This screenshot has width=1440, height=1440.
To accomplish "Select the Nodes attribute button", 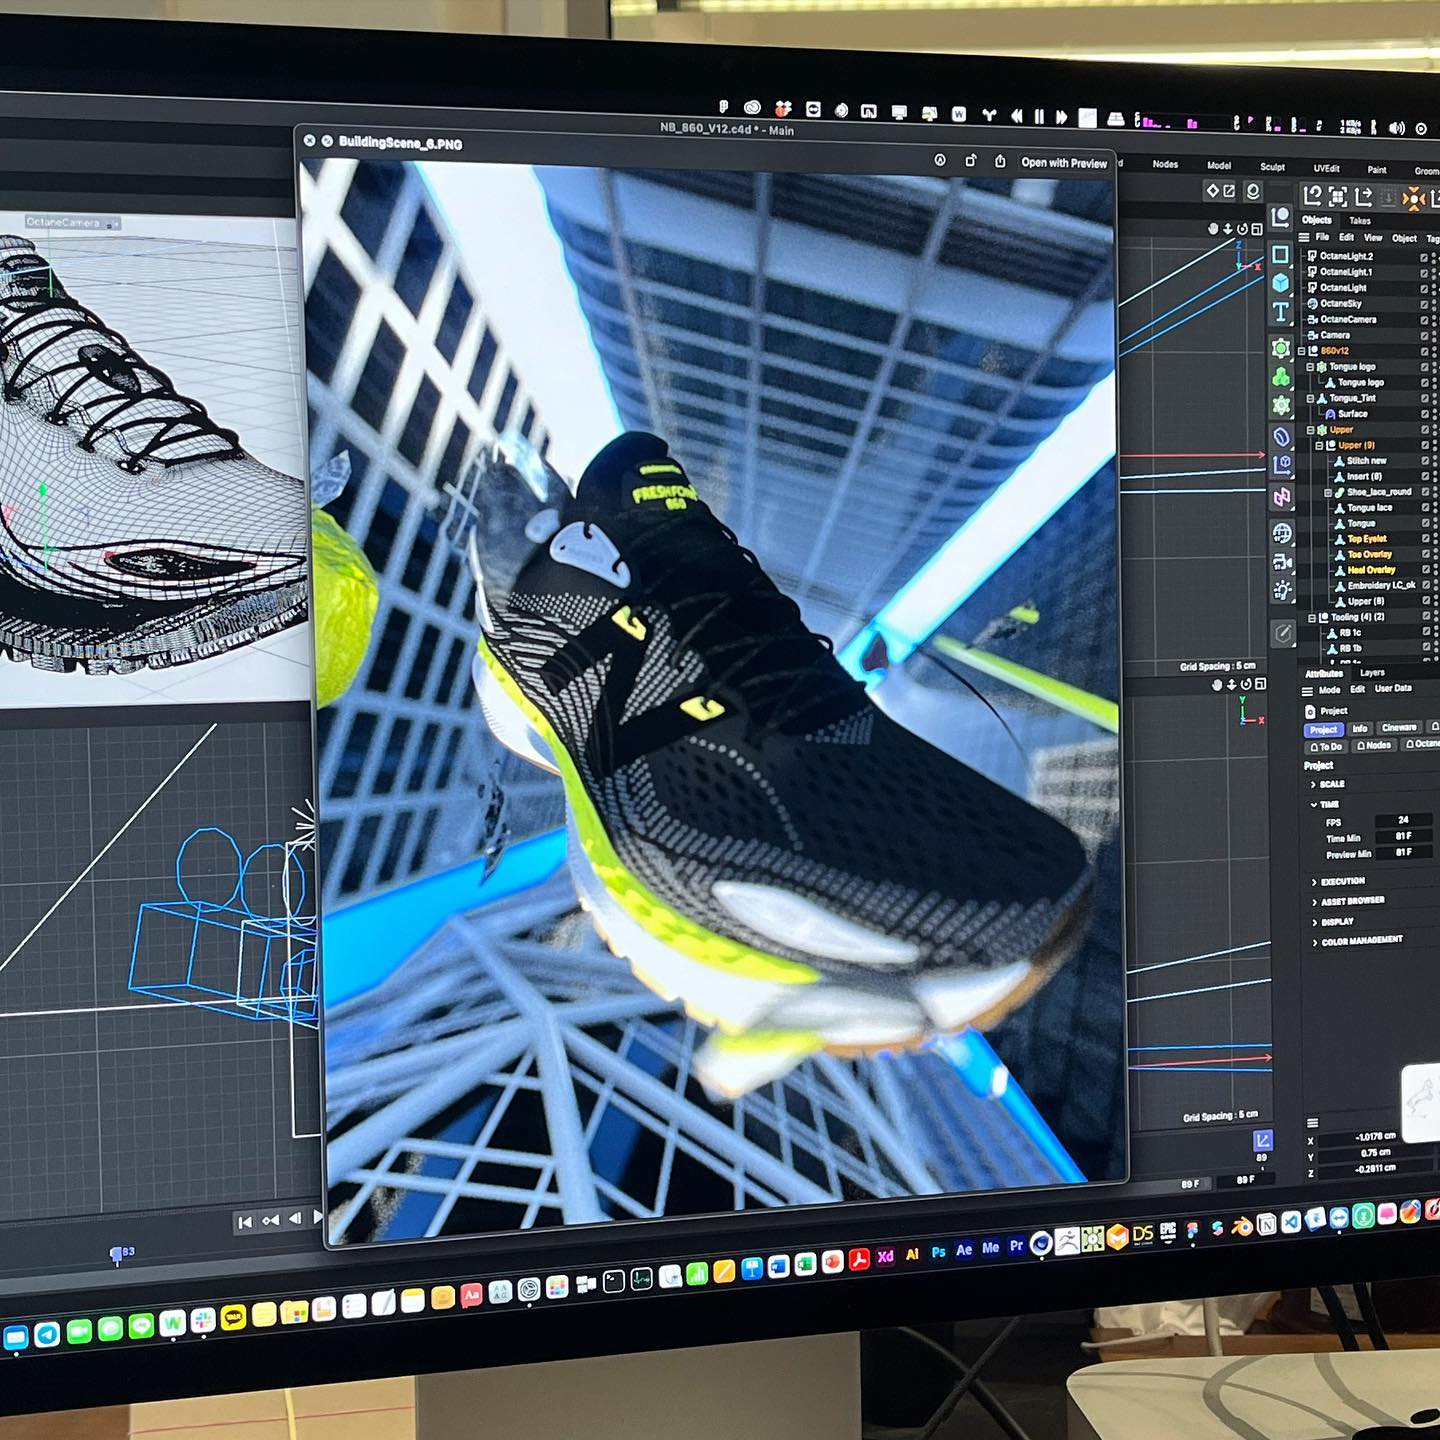I will 1374,746.
